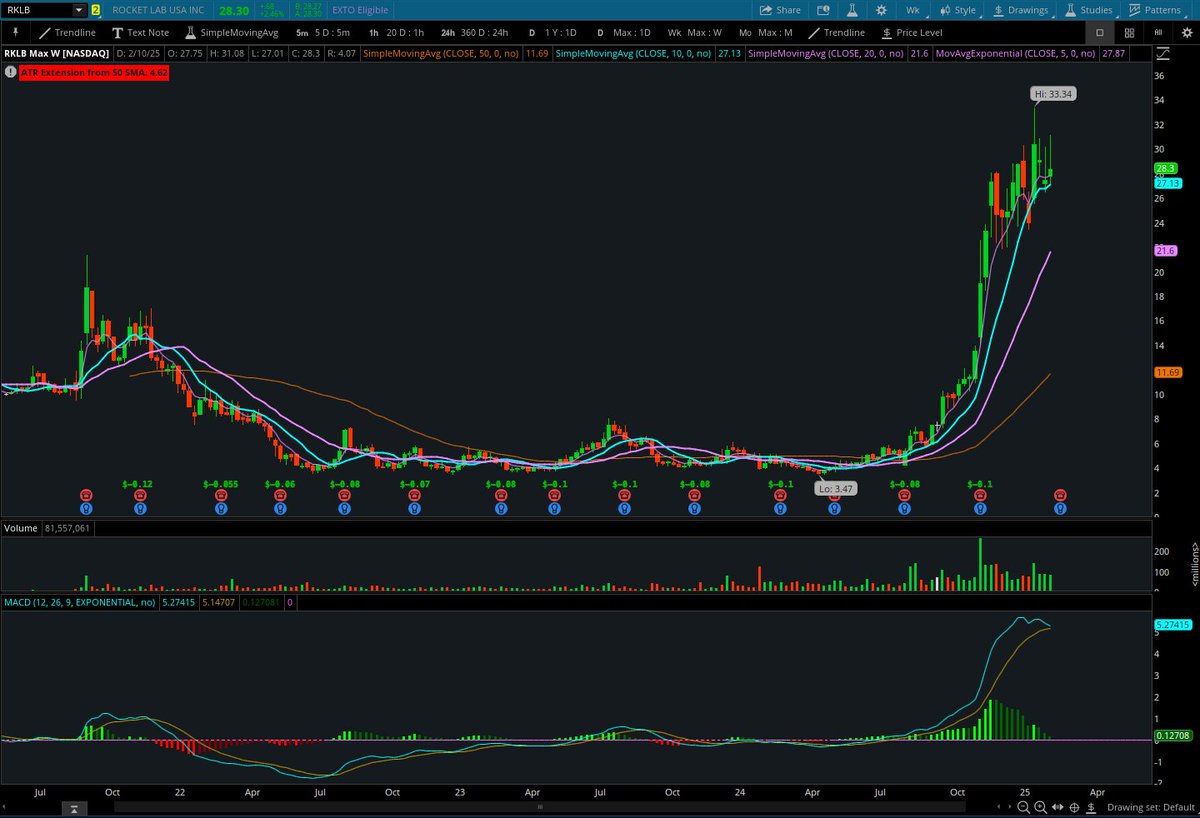Switch to Max : 1D timeframe
This screenshot has height=818, width=1200.
pos(624,32)
